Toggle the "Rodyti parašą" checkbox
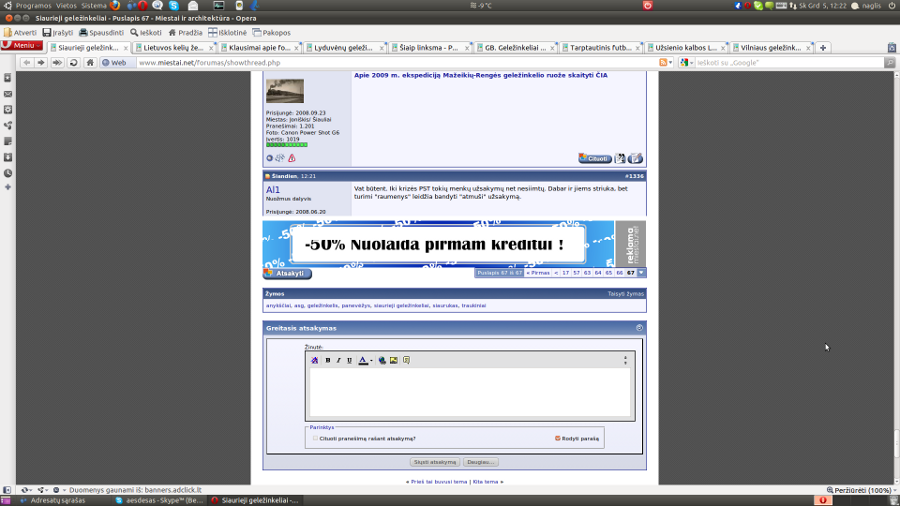 [x=558, y=438]
